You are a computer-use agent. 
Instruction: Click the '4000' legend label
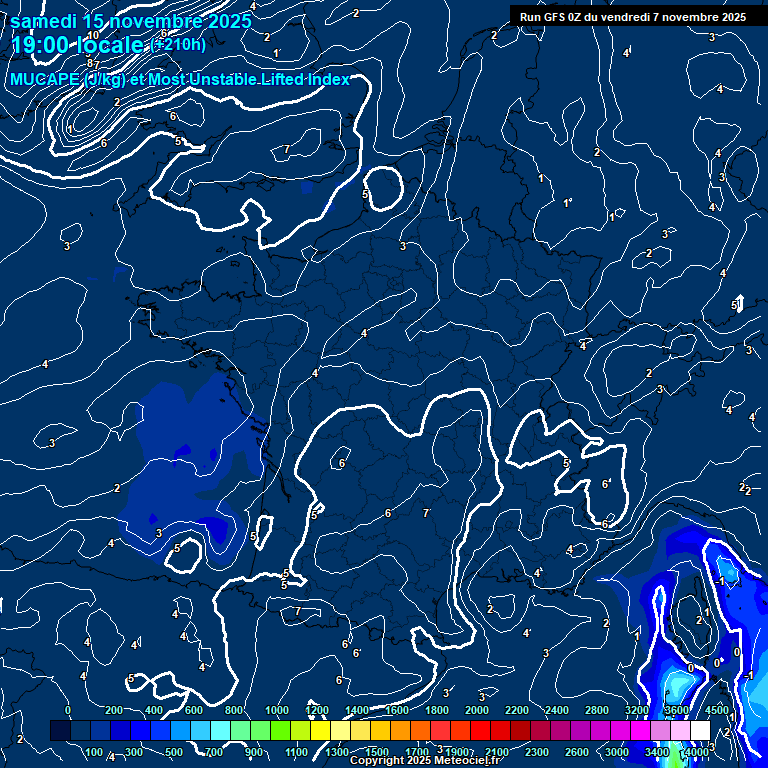(697, 752)
